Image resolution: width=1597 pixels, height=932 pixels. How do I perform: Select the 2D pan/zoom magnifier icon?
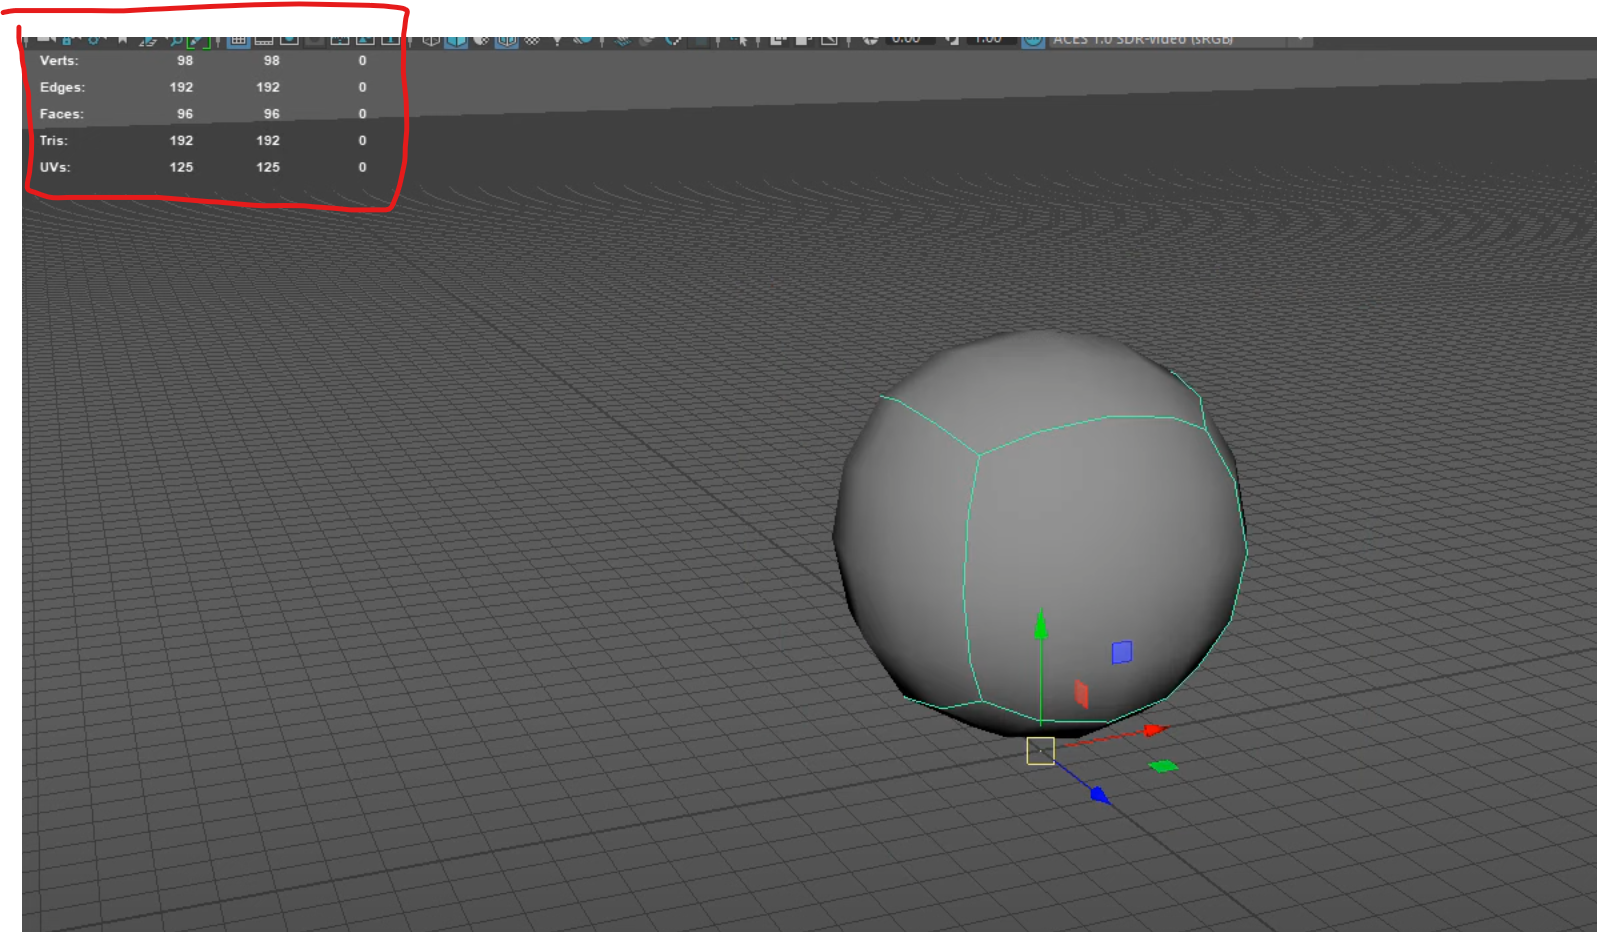tap(175, 41)
